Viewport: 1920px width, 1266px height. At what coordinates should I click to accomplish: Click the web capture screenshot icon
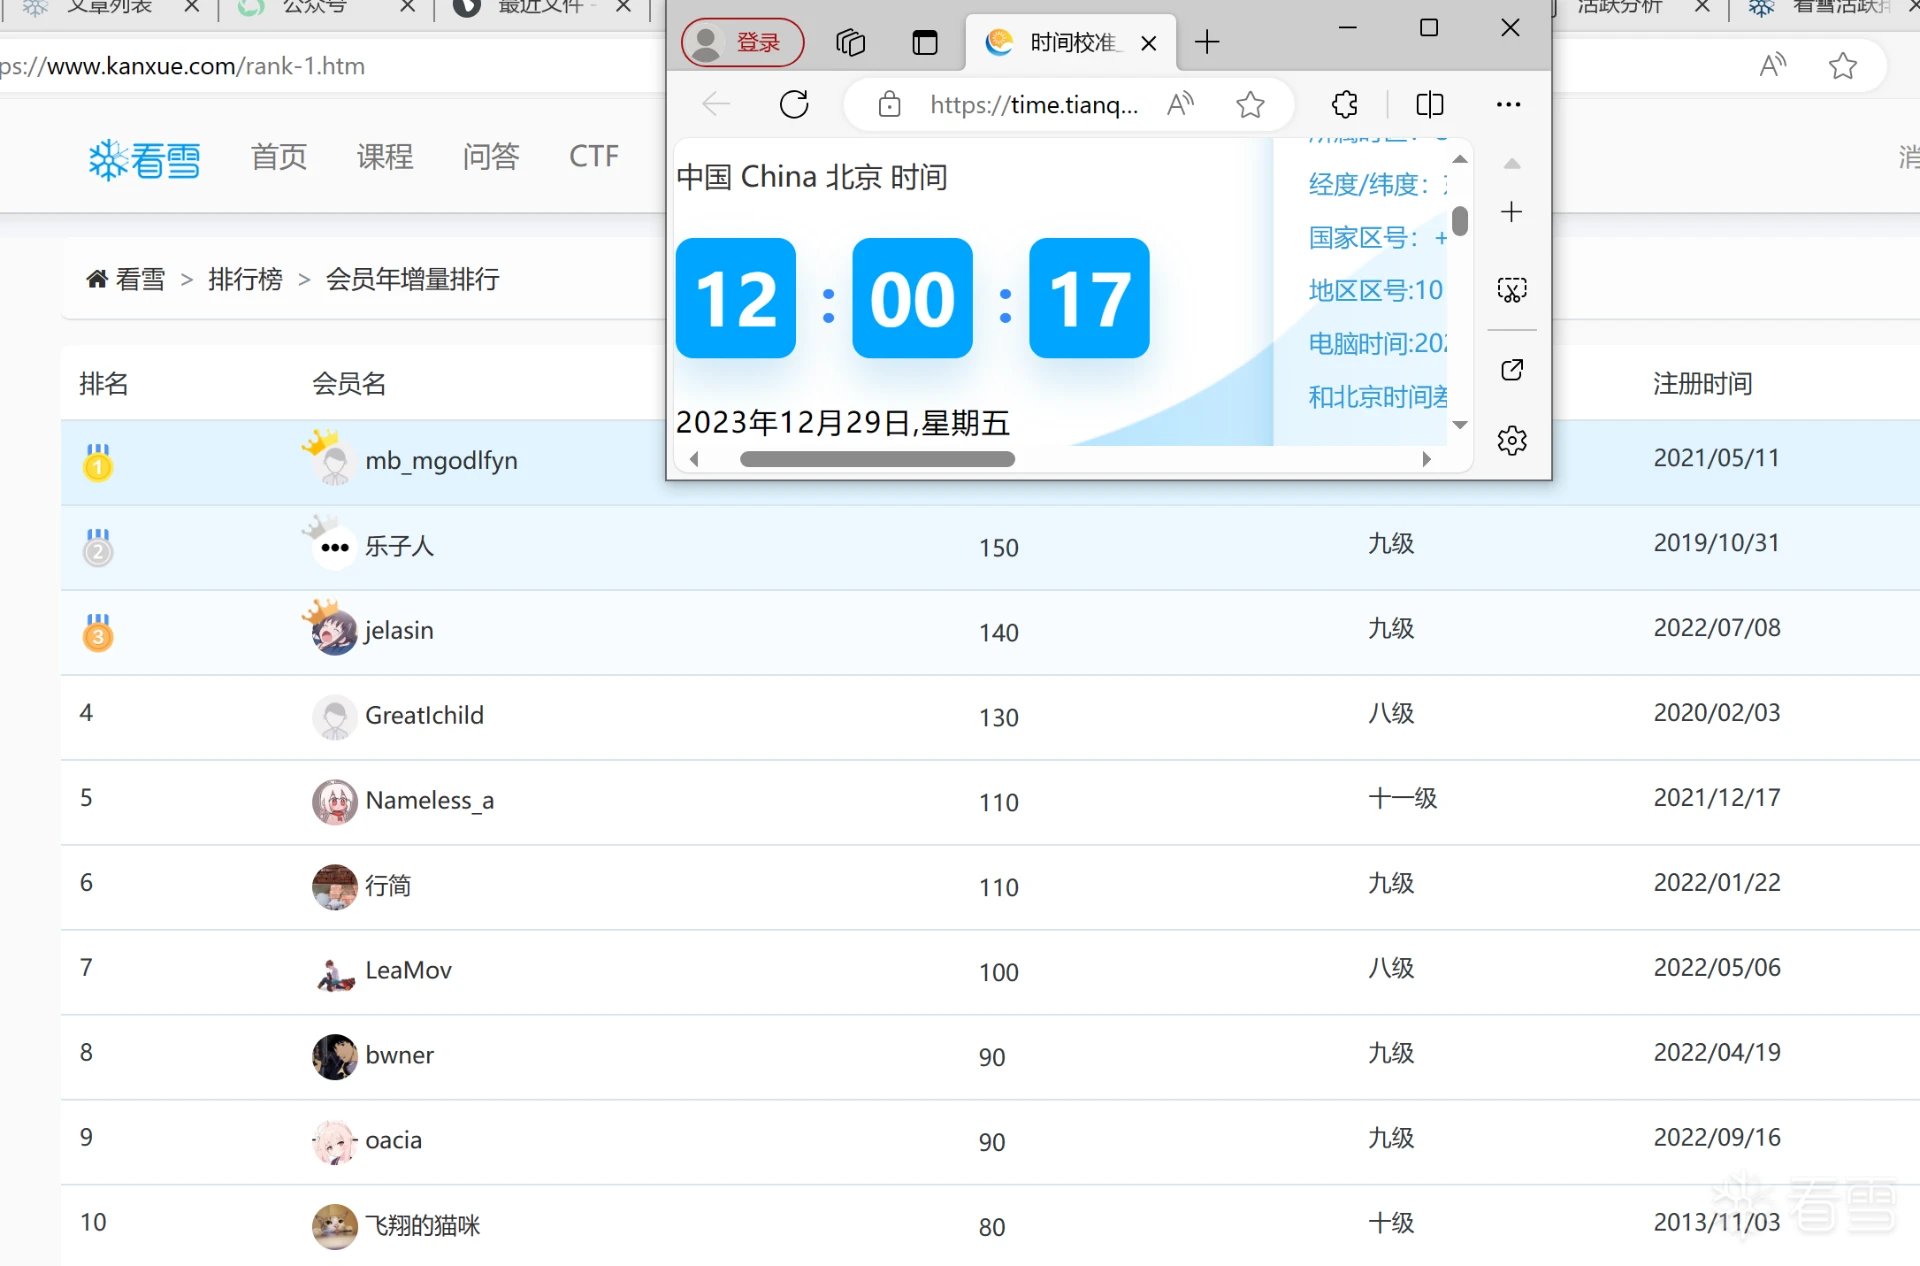[1512, 290]
